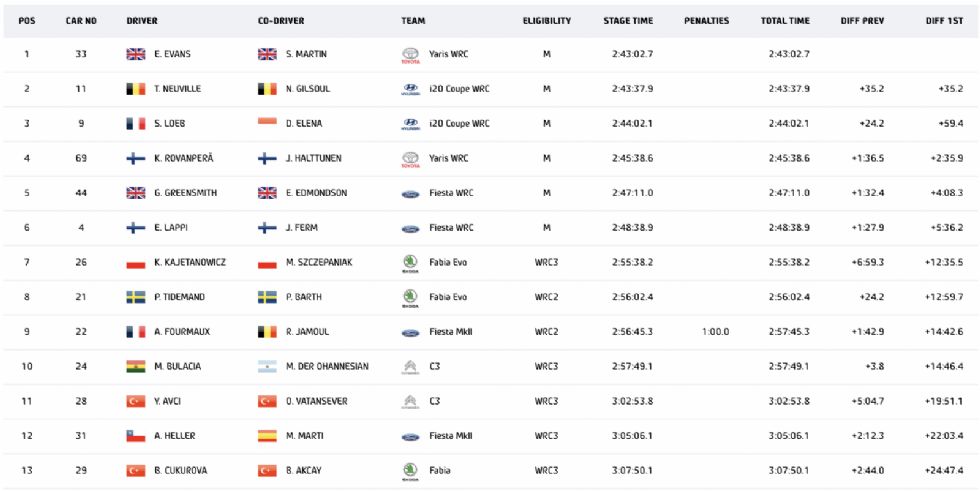The image size is (980, 491).
Task: Click the Belgian flag beside T. Neuville
Action: pyautogui.click(x=136, y=89)
